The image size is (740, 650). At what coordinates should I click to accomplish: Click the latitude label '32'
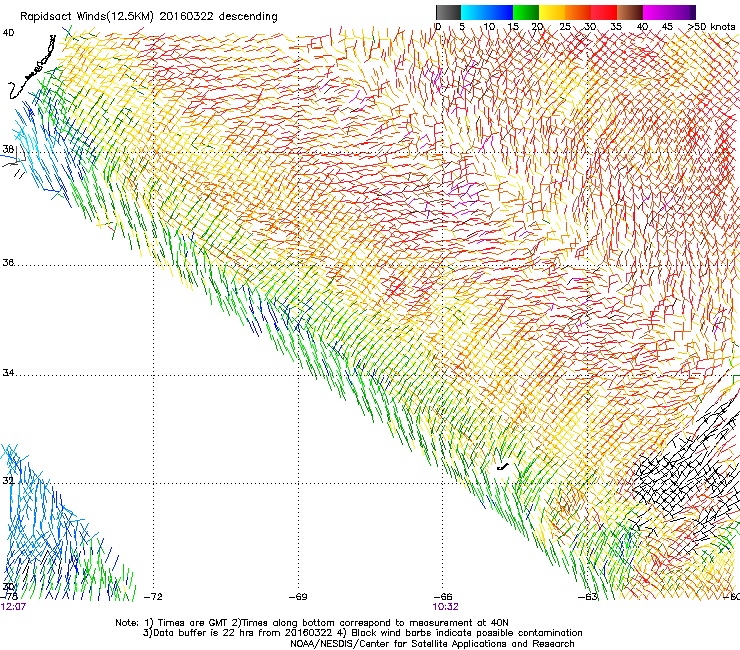[x=8, y=481]
